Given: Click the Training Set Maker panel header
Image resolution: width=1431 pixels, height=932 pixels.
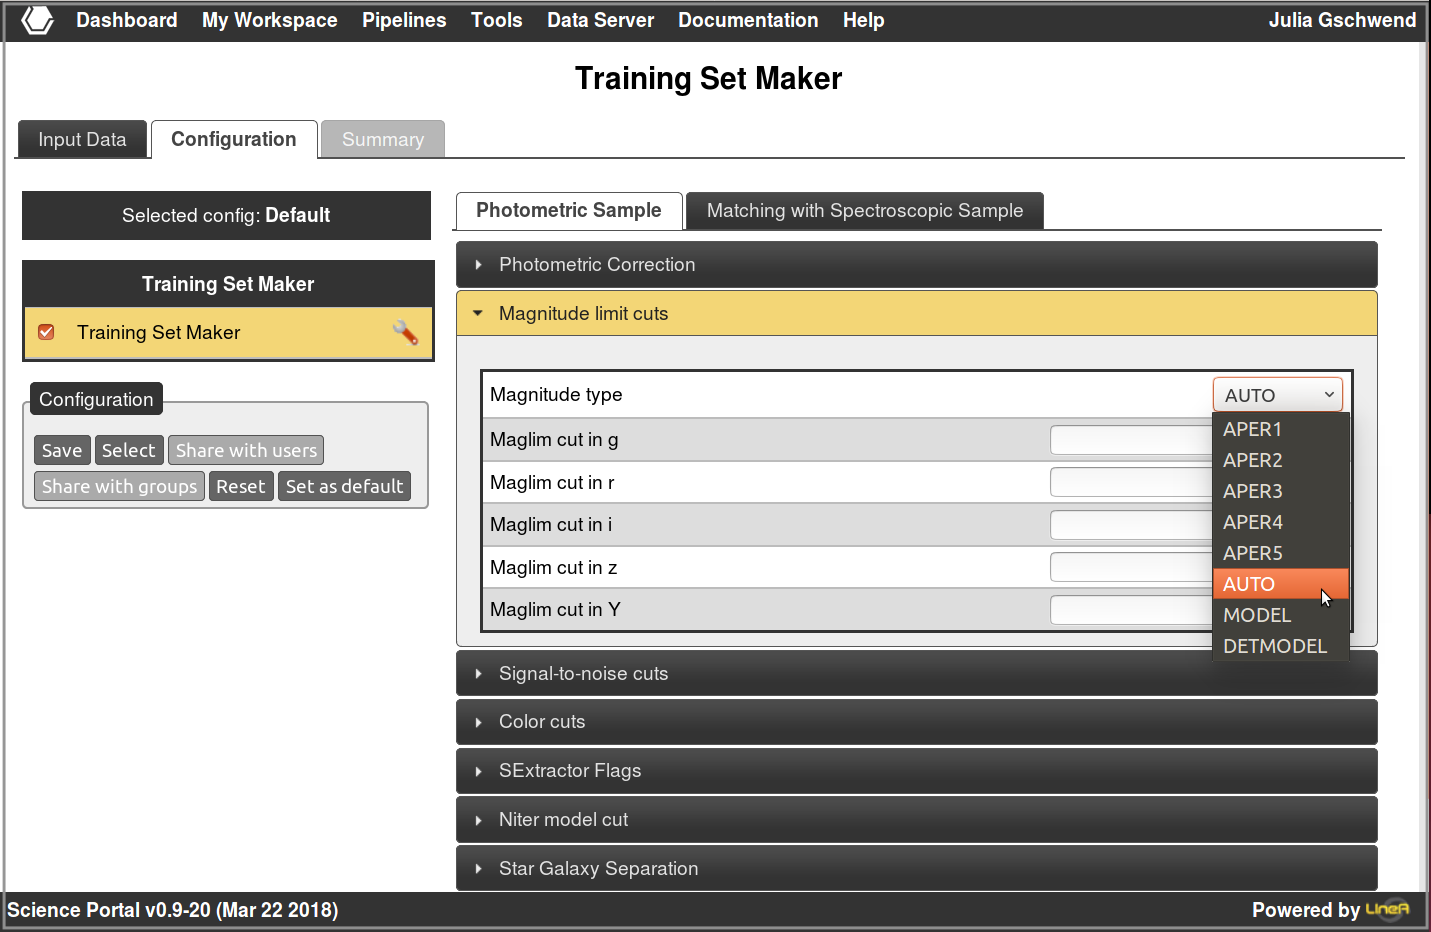Looking at the screenshot, I should pos(228,284).
